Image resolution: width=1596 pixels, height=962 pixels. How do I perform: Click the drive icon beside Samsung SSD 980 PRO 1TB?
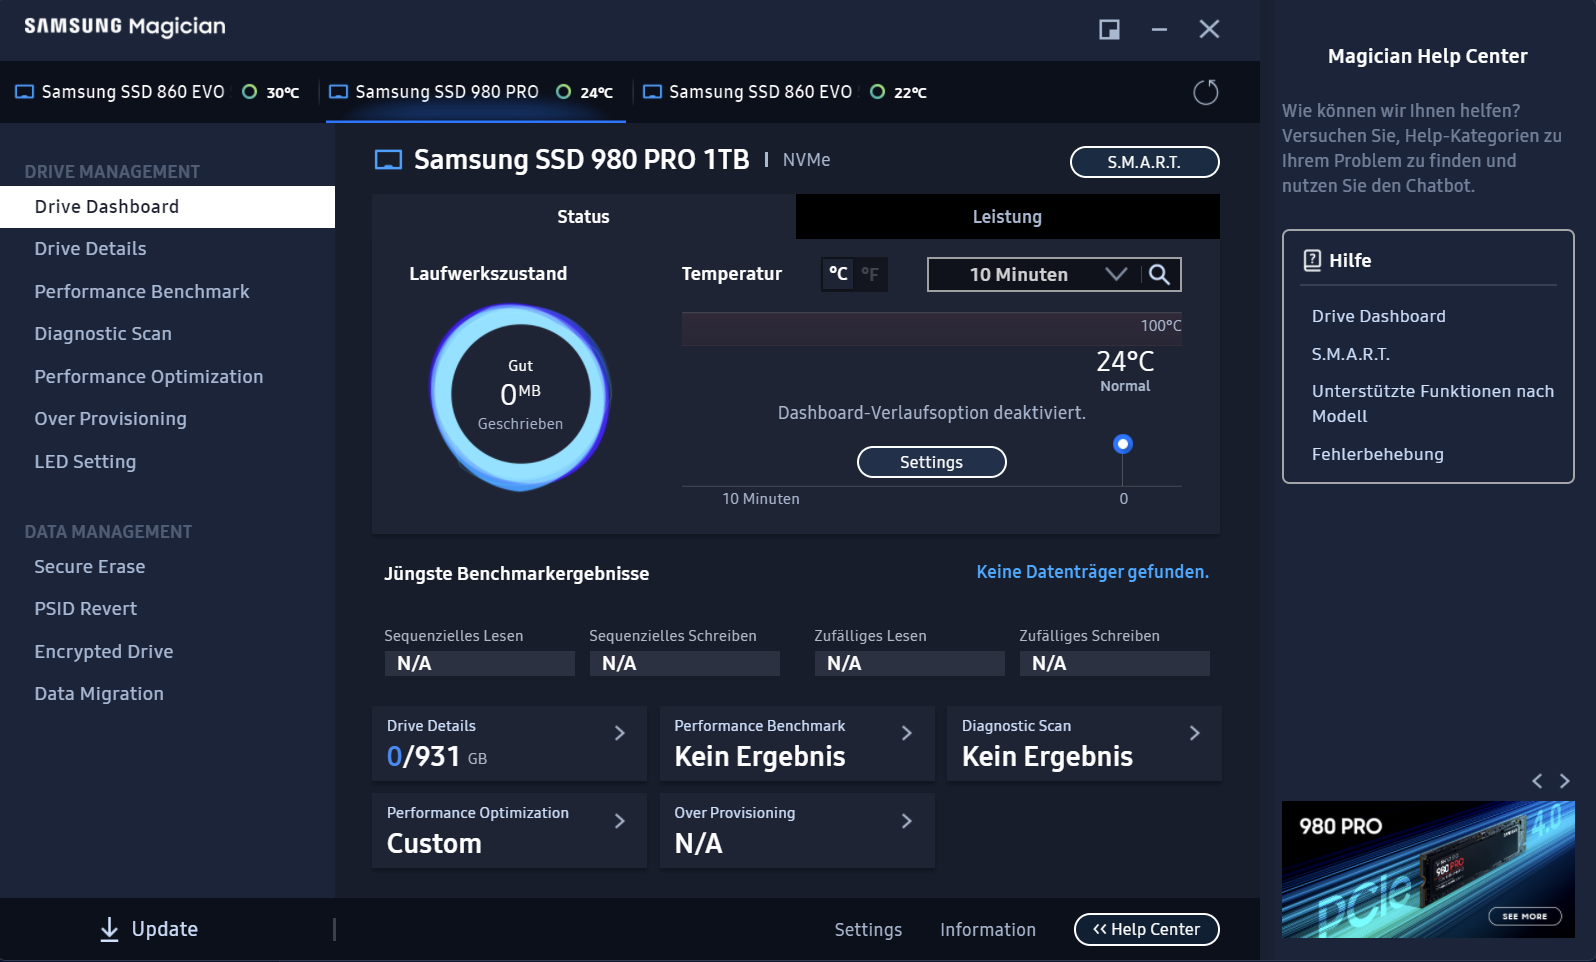[x=388, y=160]
